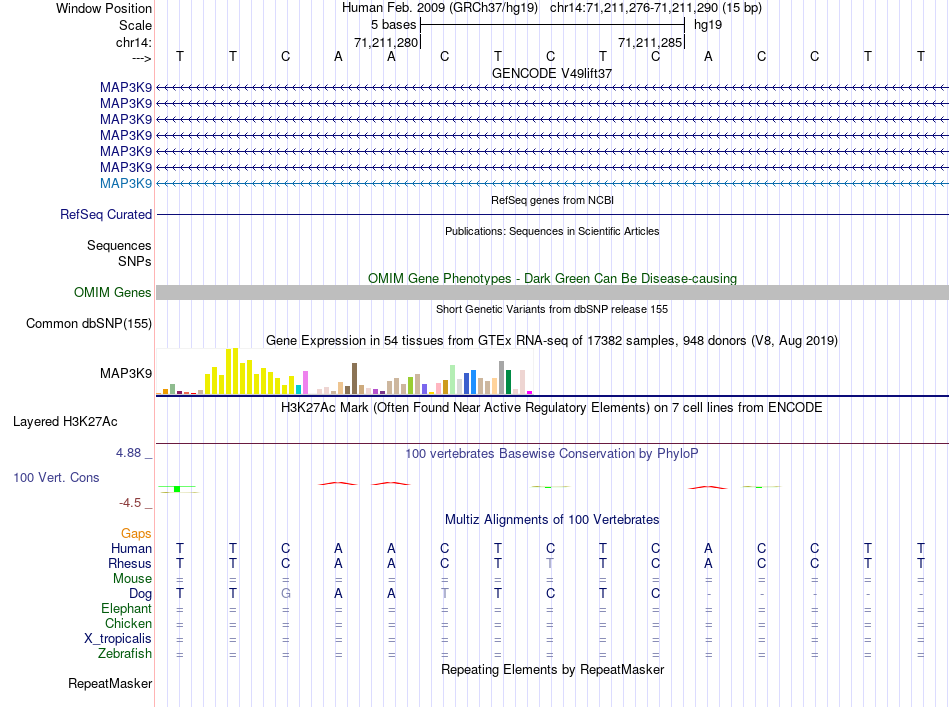Click the brown GTEx expression bar
The image size is (950, 707).
[x=354, y=379]
